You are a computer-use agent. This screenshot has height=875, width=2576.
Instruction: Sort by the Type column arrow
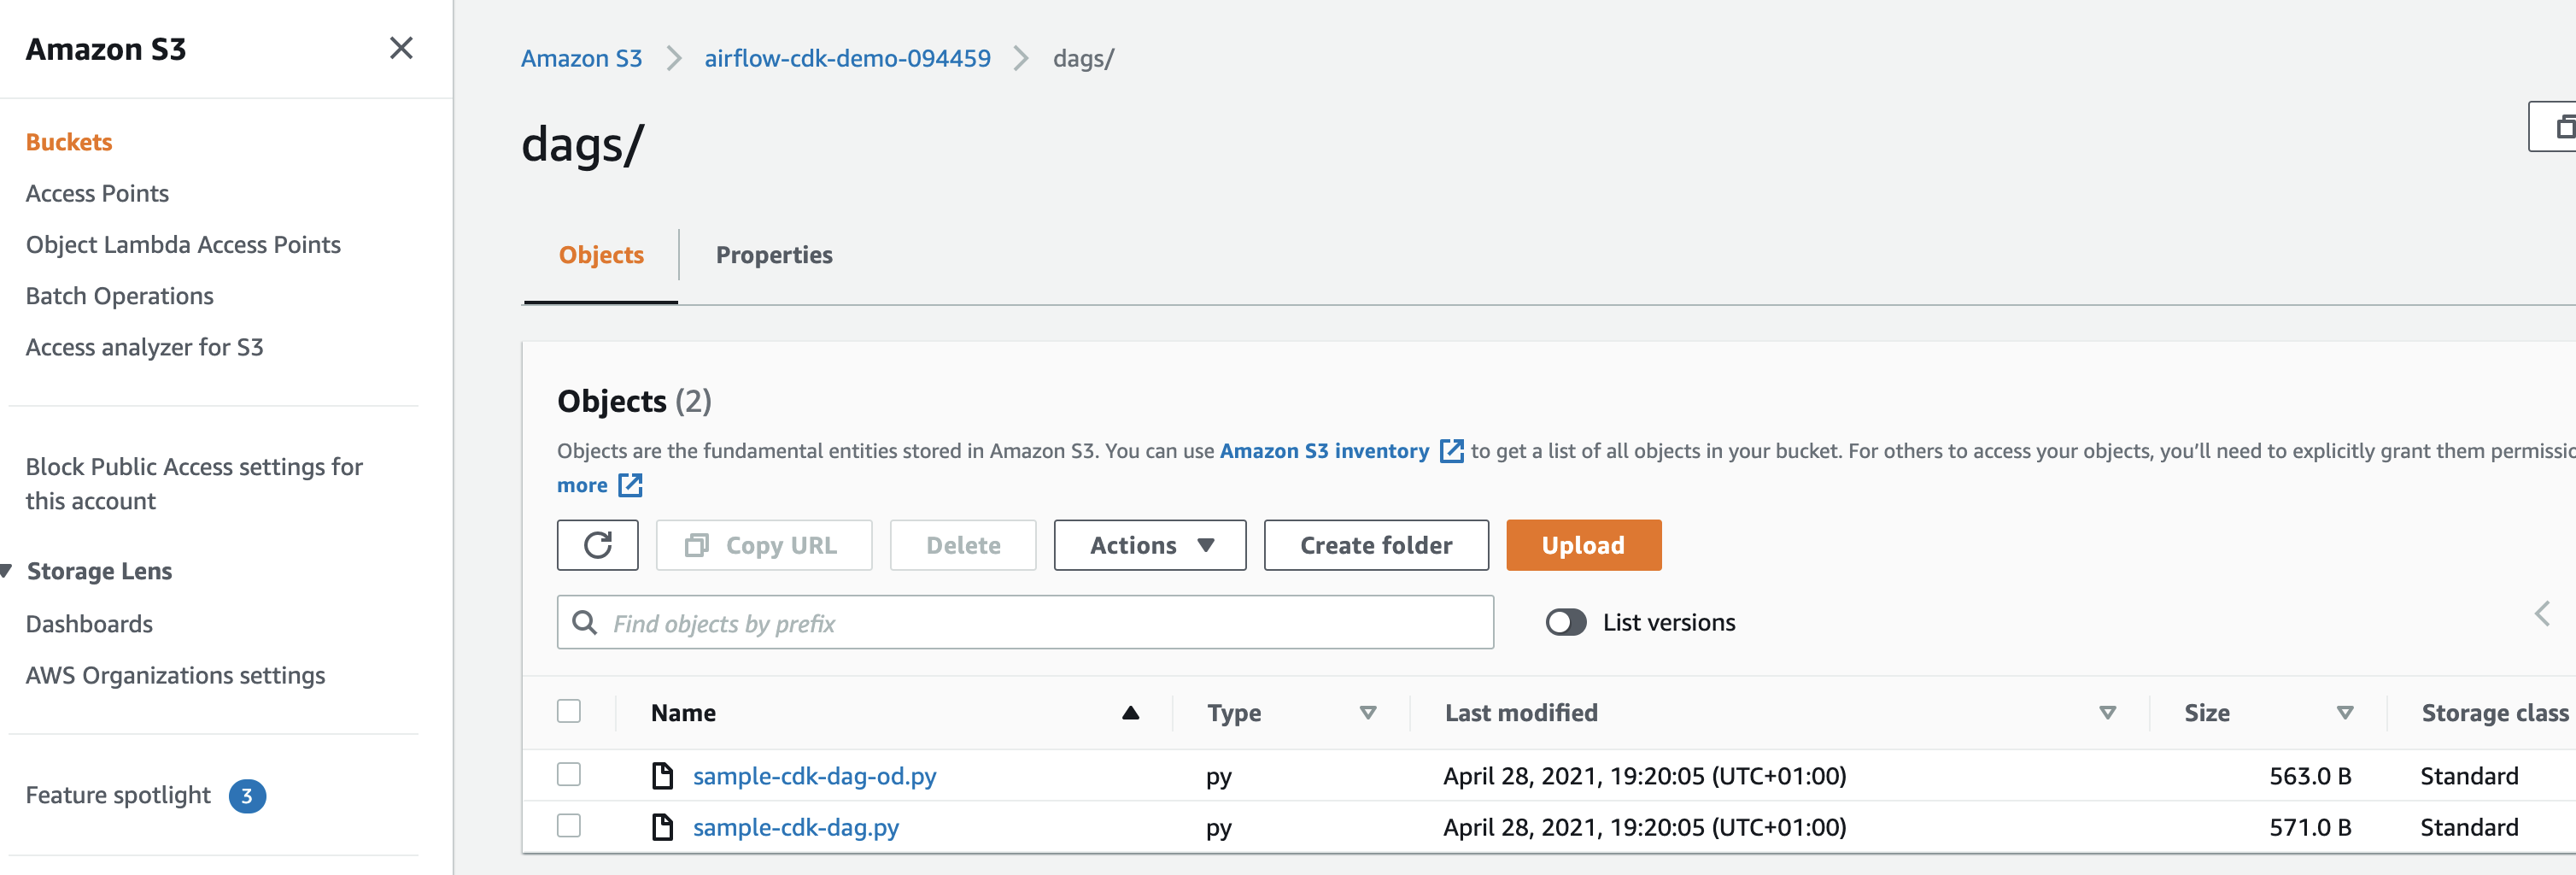coord(1368,713)
